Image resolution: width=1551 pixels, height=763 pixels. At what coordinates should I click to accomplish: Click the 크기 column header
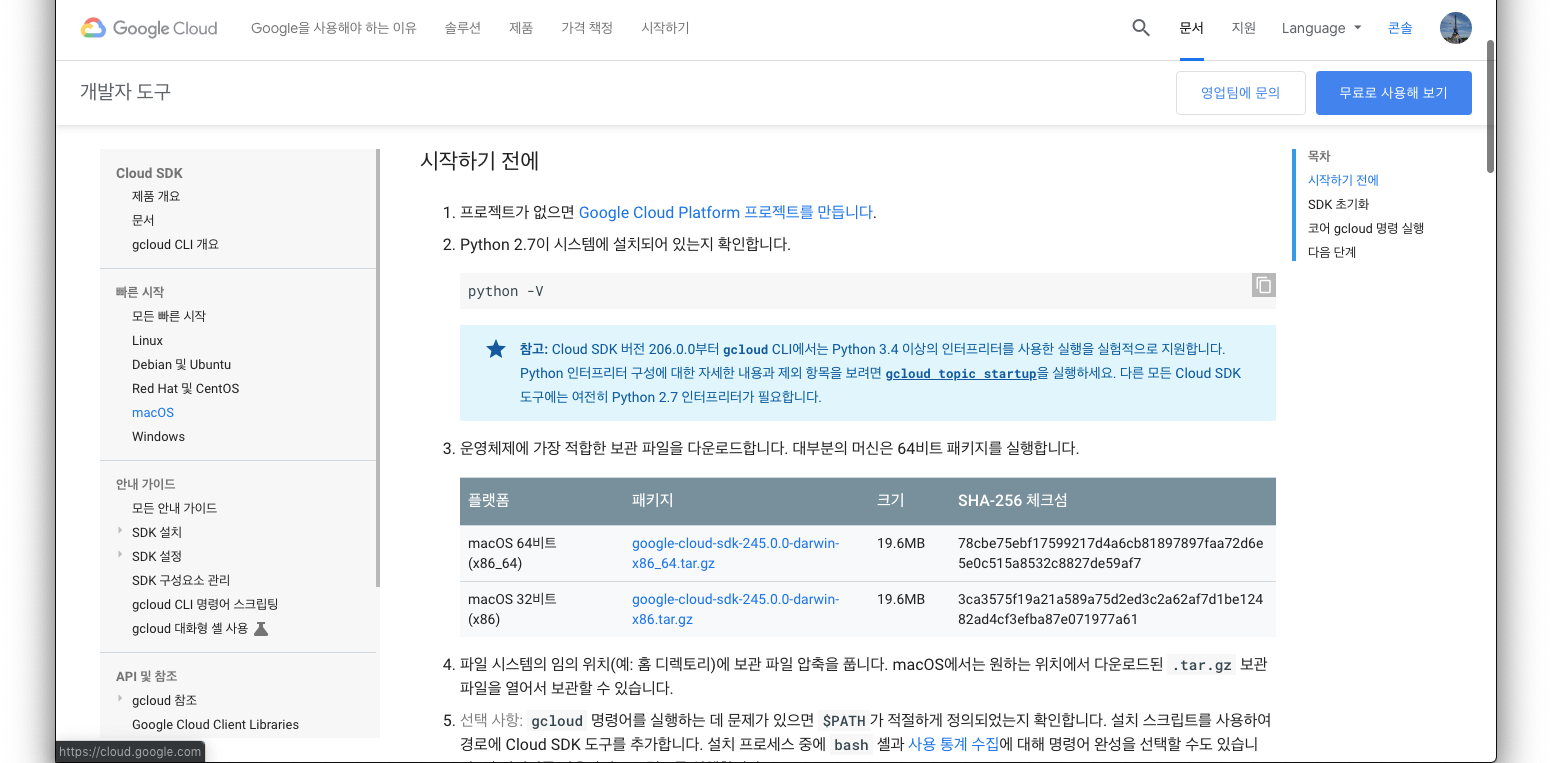[x=890, y=500]
